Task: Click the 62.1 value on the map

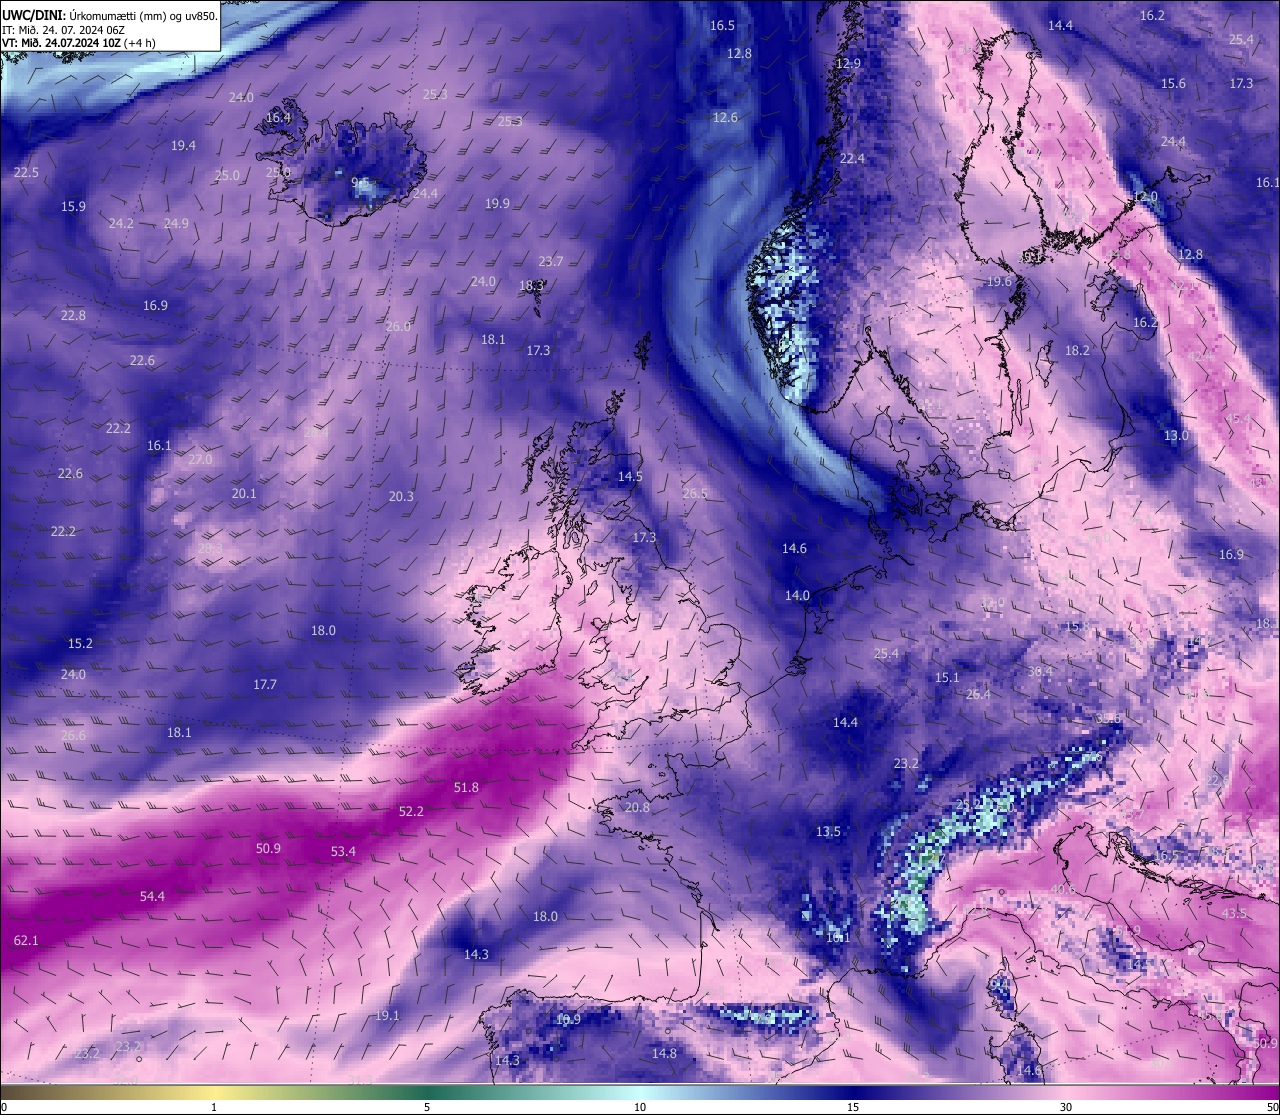Action: click(x=26, y=941)
